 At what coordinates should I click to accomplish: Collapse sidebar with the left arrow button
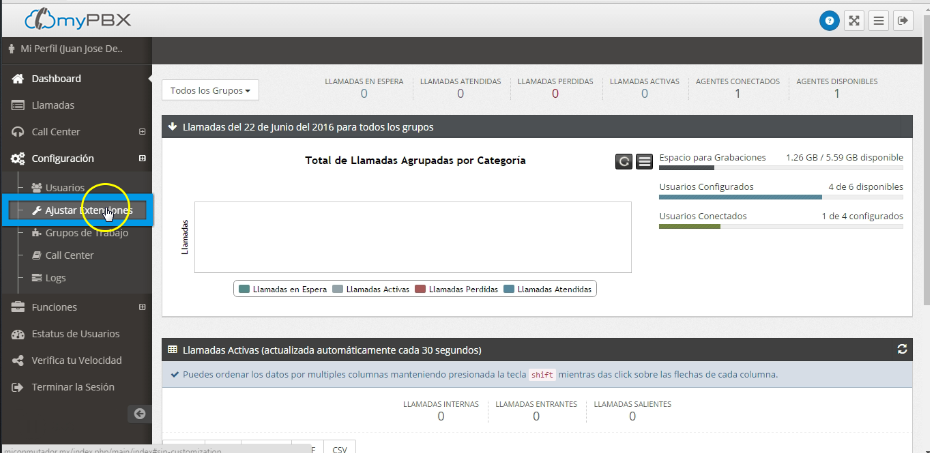pos(140,413)
